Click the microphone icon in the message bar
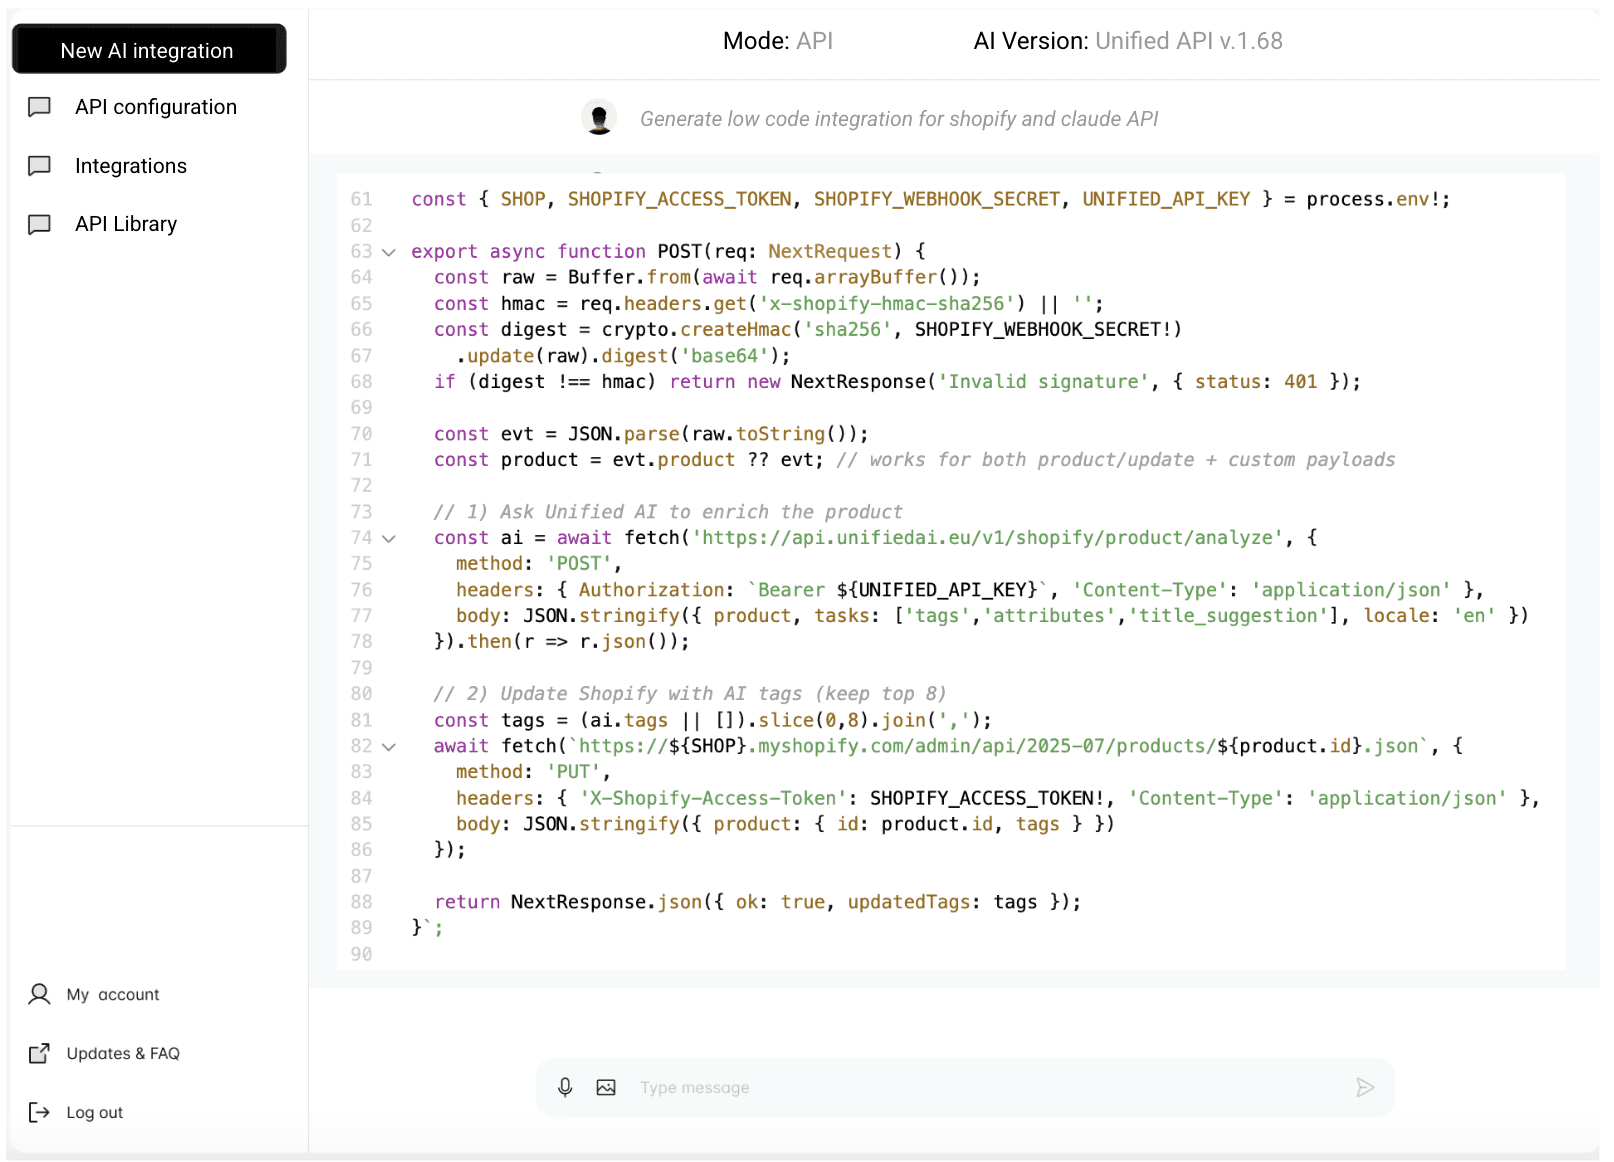Viewport: 1614px width, 1162px height. [565, 1087]
